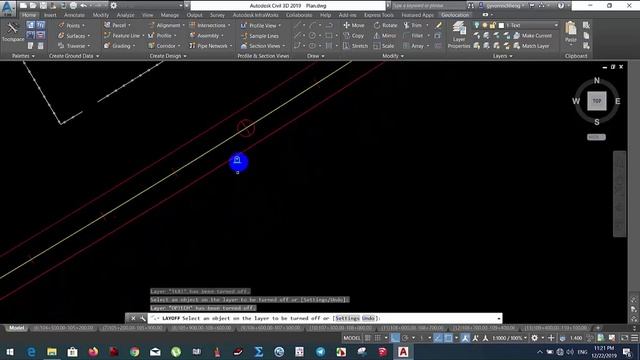Click the Trim tool
640x360 pixels.
413,25
